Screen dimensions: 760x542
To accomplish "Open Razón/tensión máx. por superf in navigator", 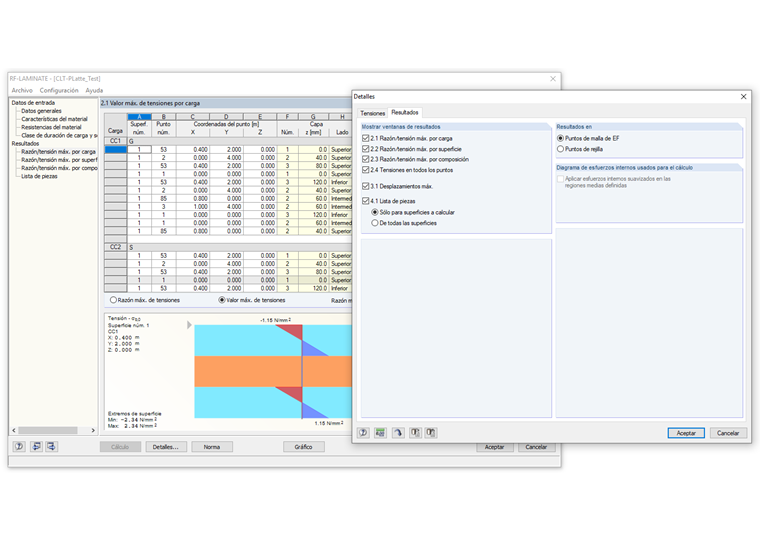I will (59, 160).
